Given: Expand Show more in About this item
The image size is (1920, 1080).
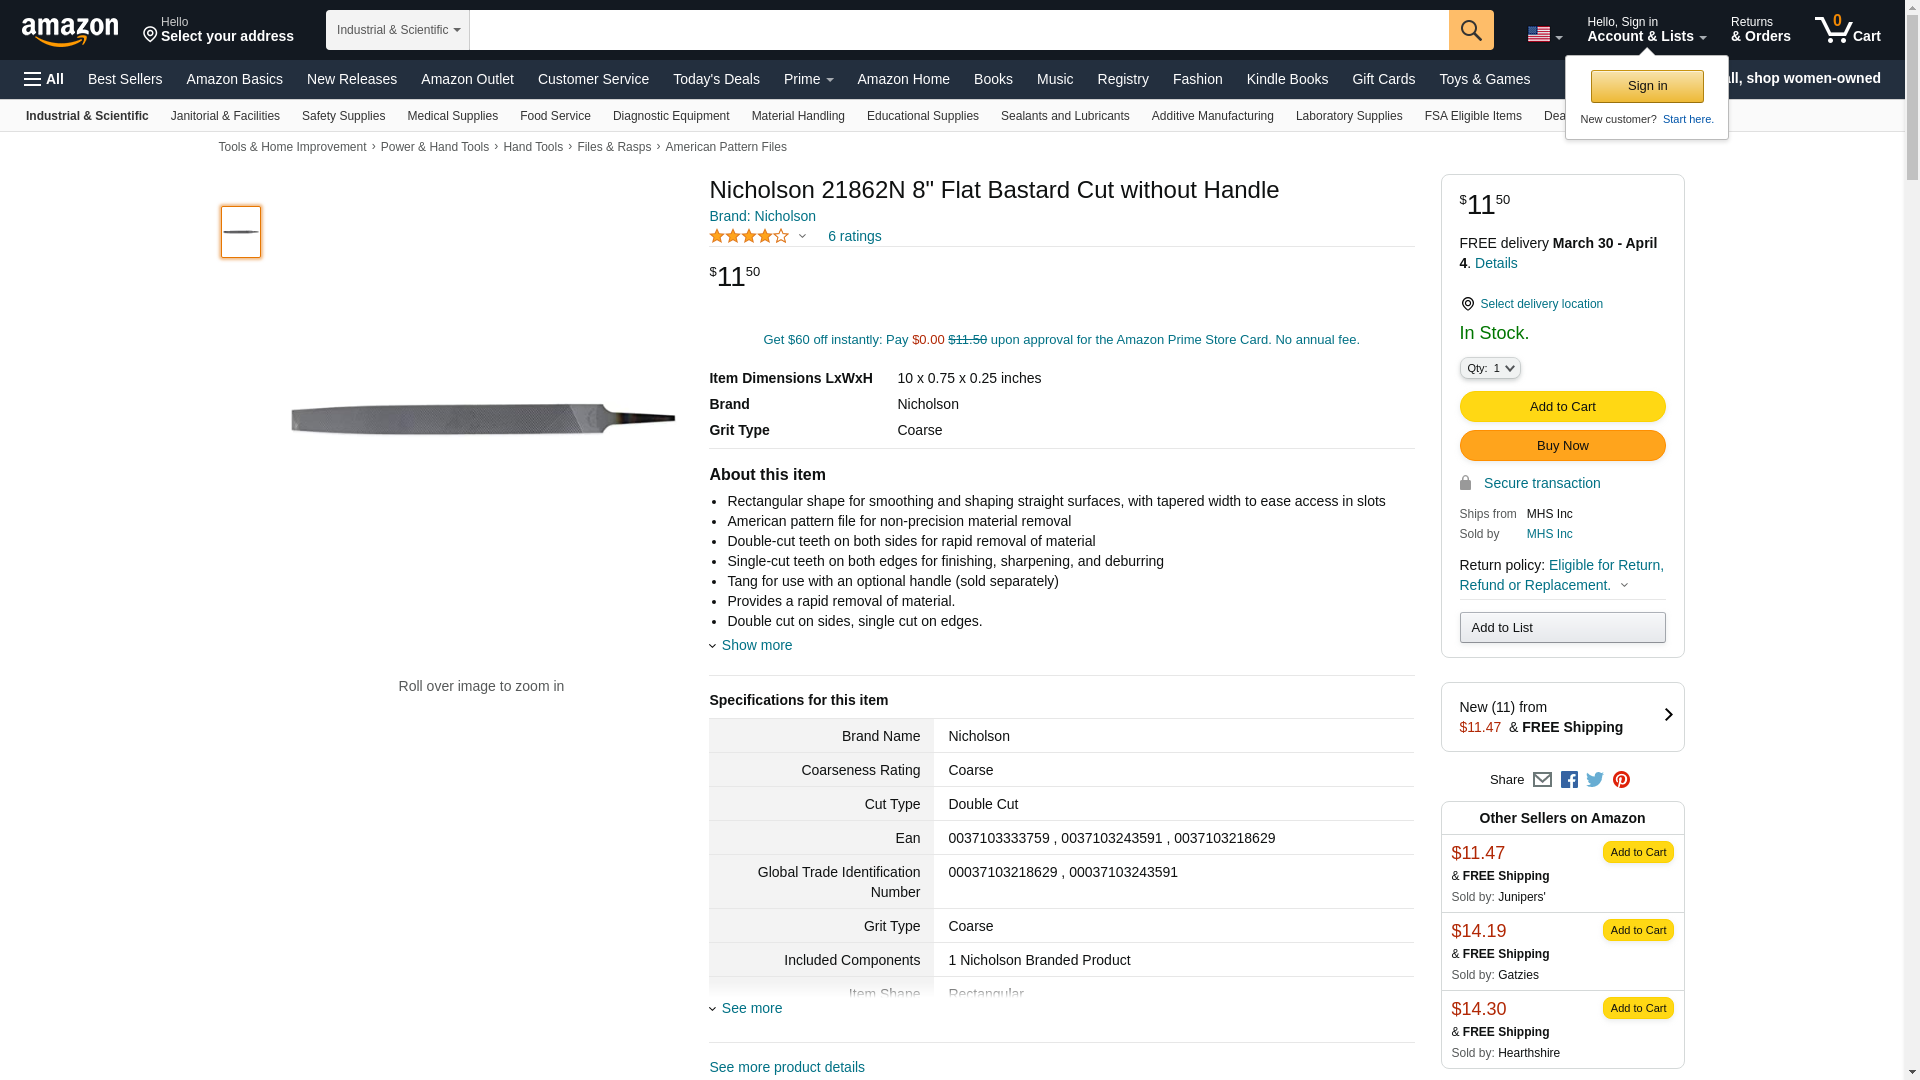Looking at the screenshot, I should pos(756,645).
